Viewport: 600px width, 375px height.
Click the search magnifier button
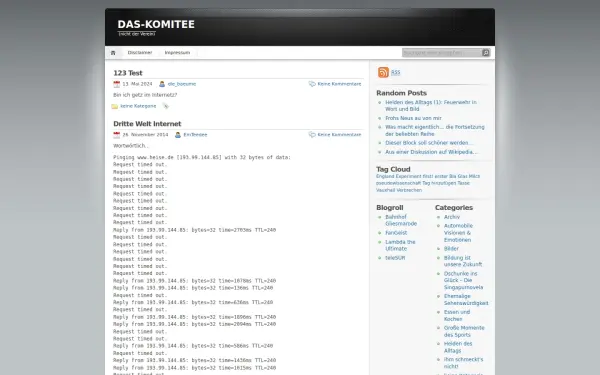(x=486, y=53)
